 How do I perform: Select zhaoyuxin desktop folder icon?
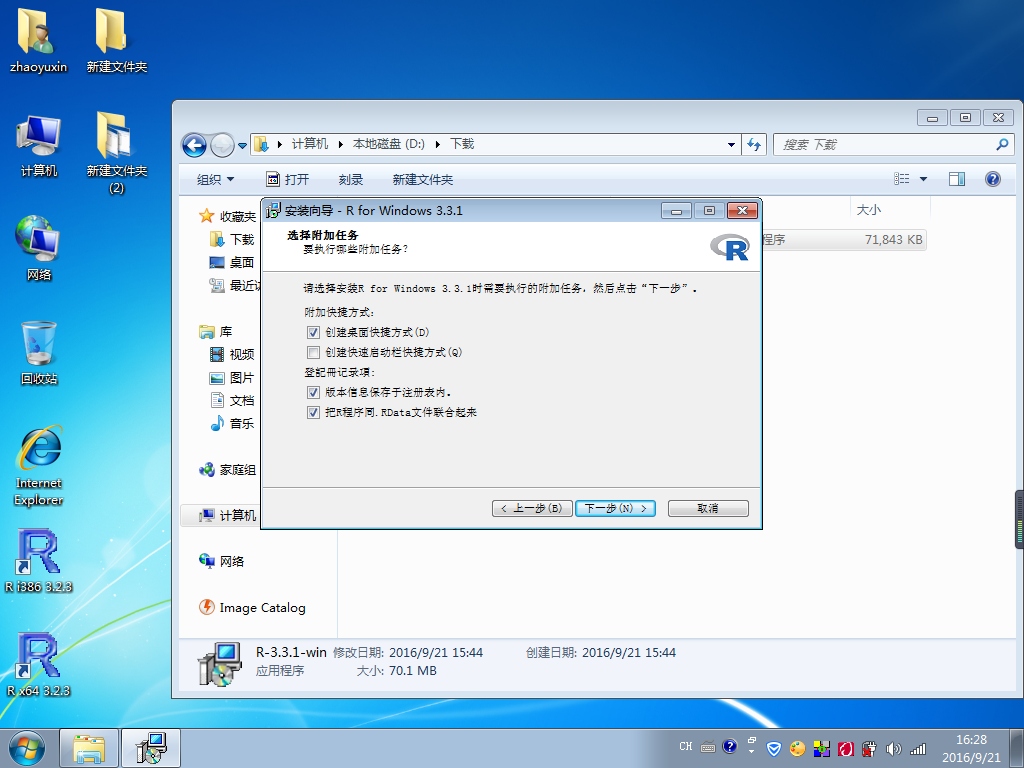click(x=39, y=40)
